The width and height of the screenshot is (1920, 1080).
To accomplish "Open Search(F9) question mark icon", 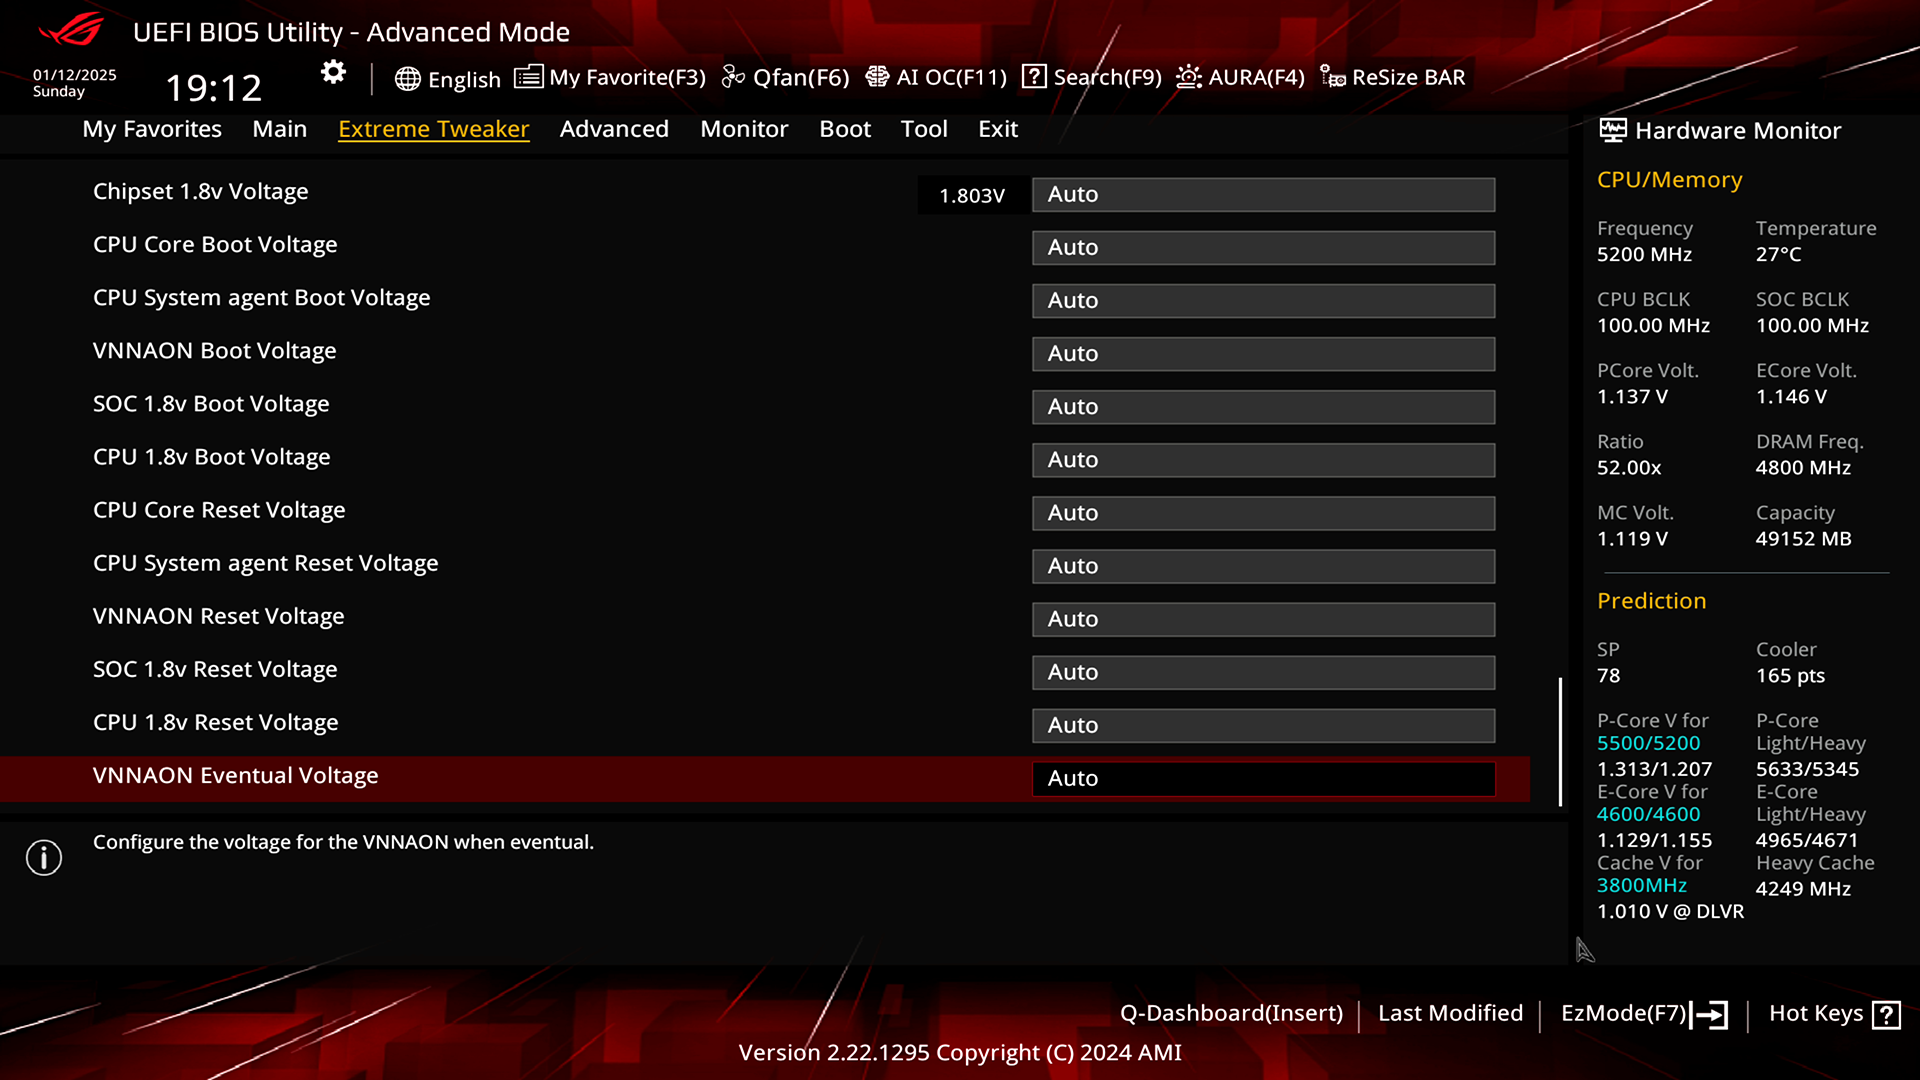I will tap(1034, 77).
